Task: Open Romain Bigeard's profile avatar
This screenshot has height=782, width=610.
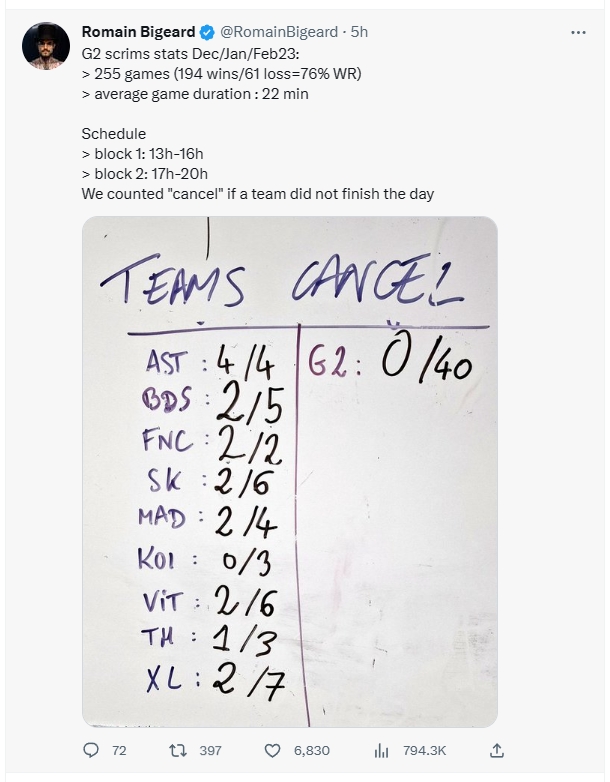Action: click(46, 46)
